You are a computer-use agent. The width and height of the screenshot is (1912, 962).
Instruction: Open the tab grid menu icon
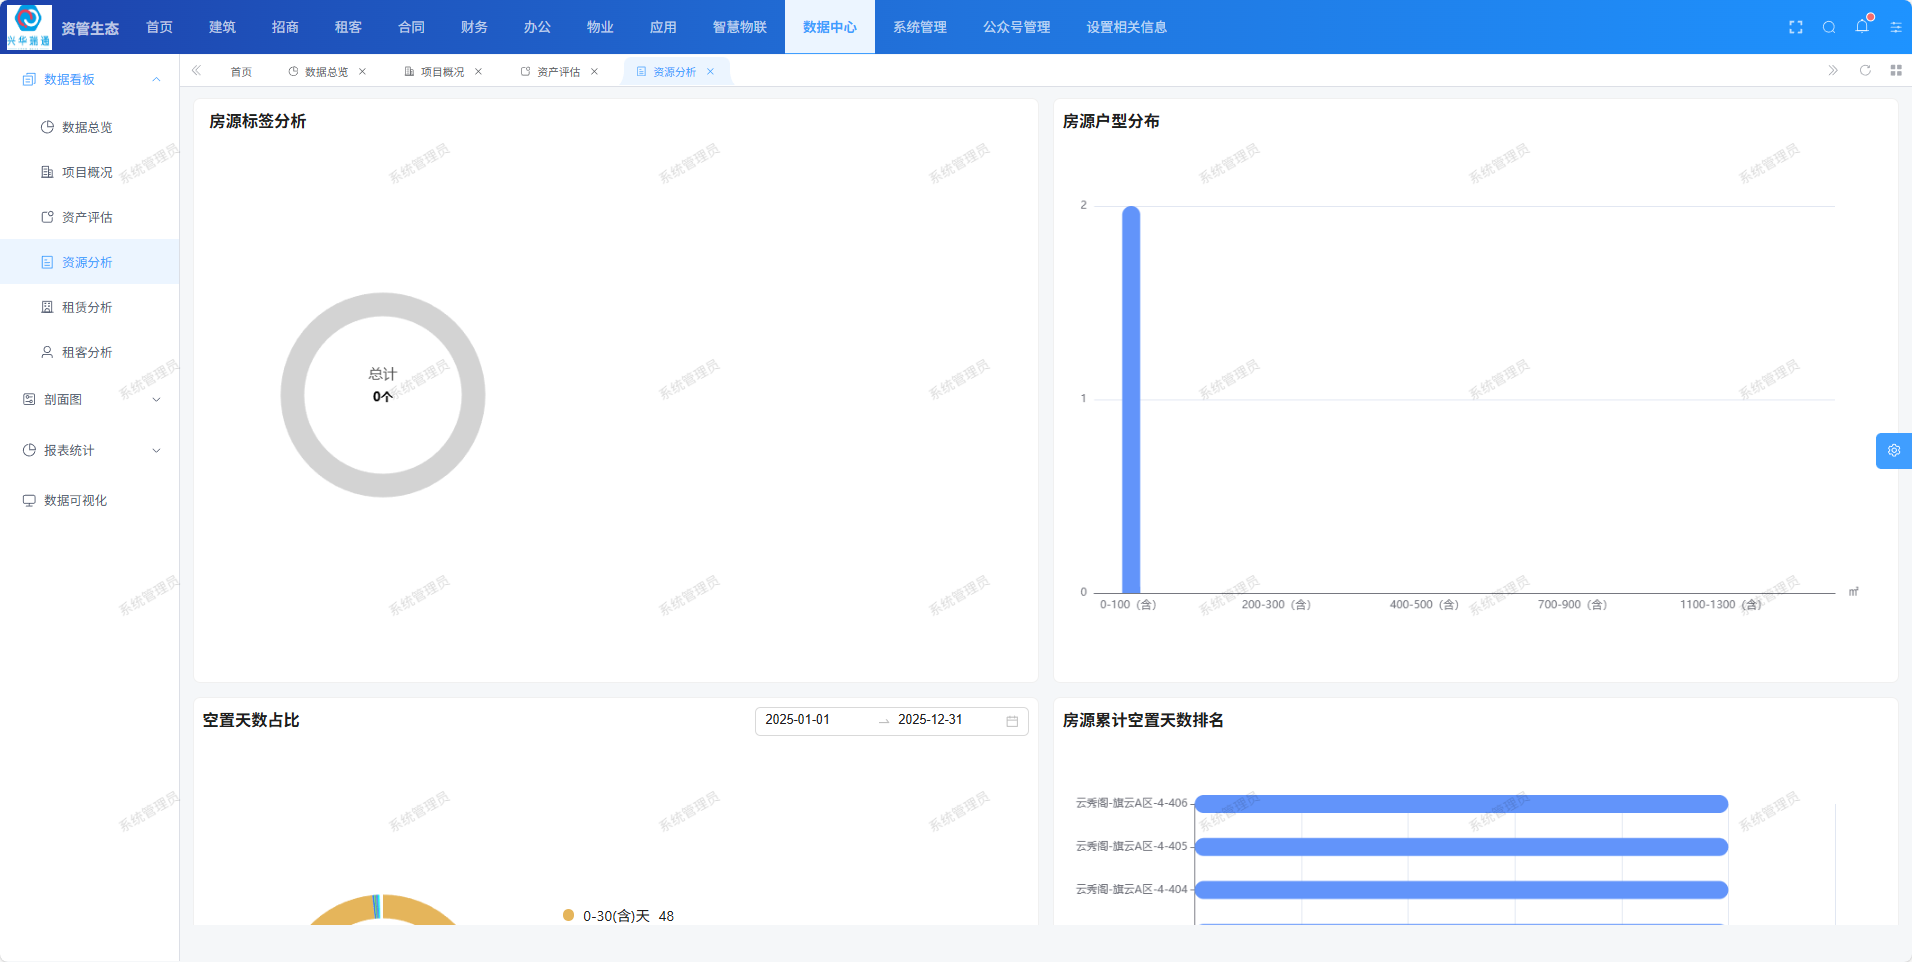(x=1895, y=70)
